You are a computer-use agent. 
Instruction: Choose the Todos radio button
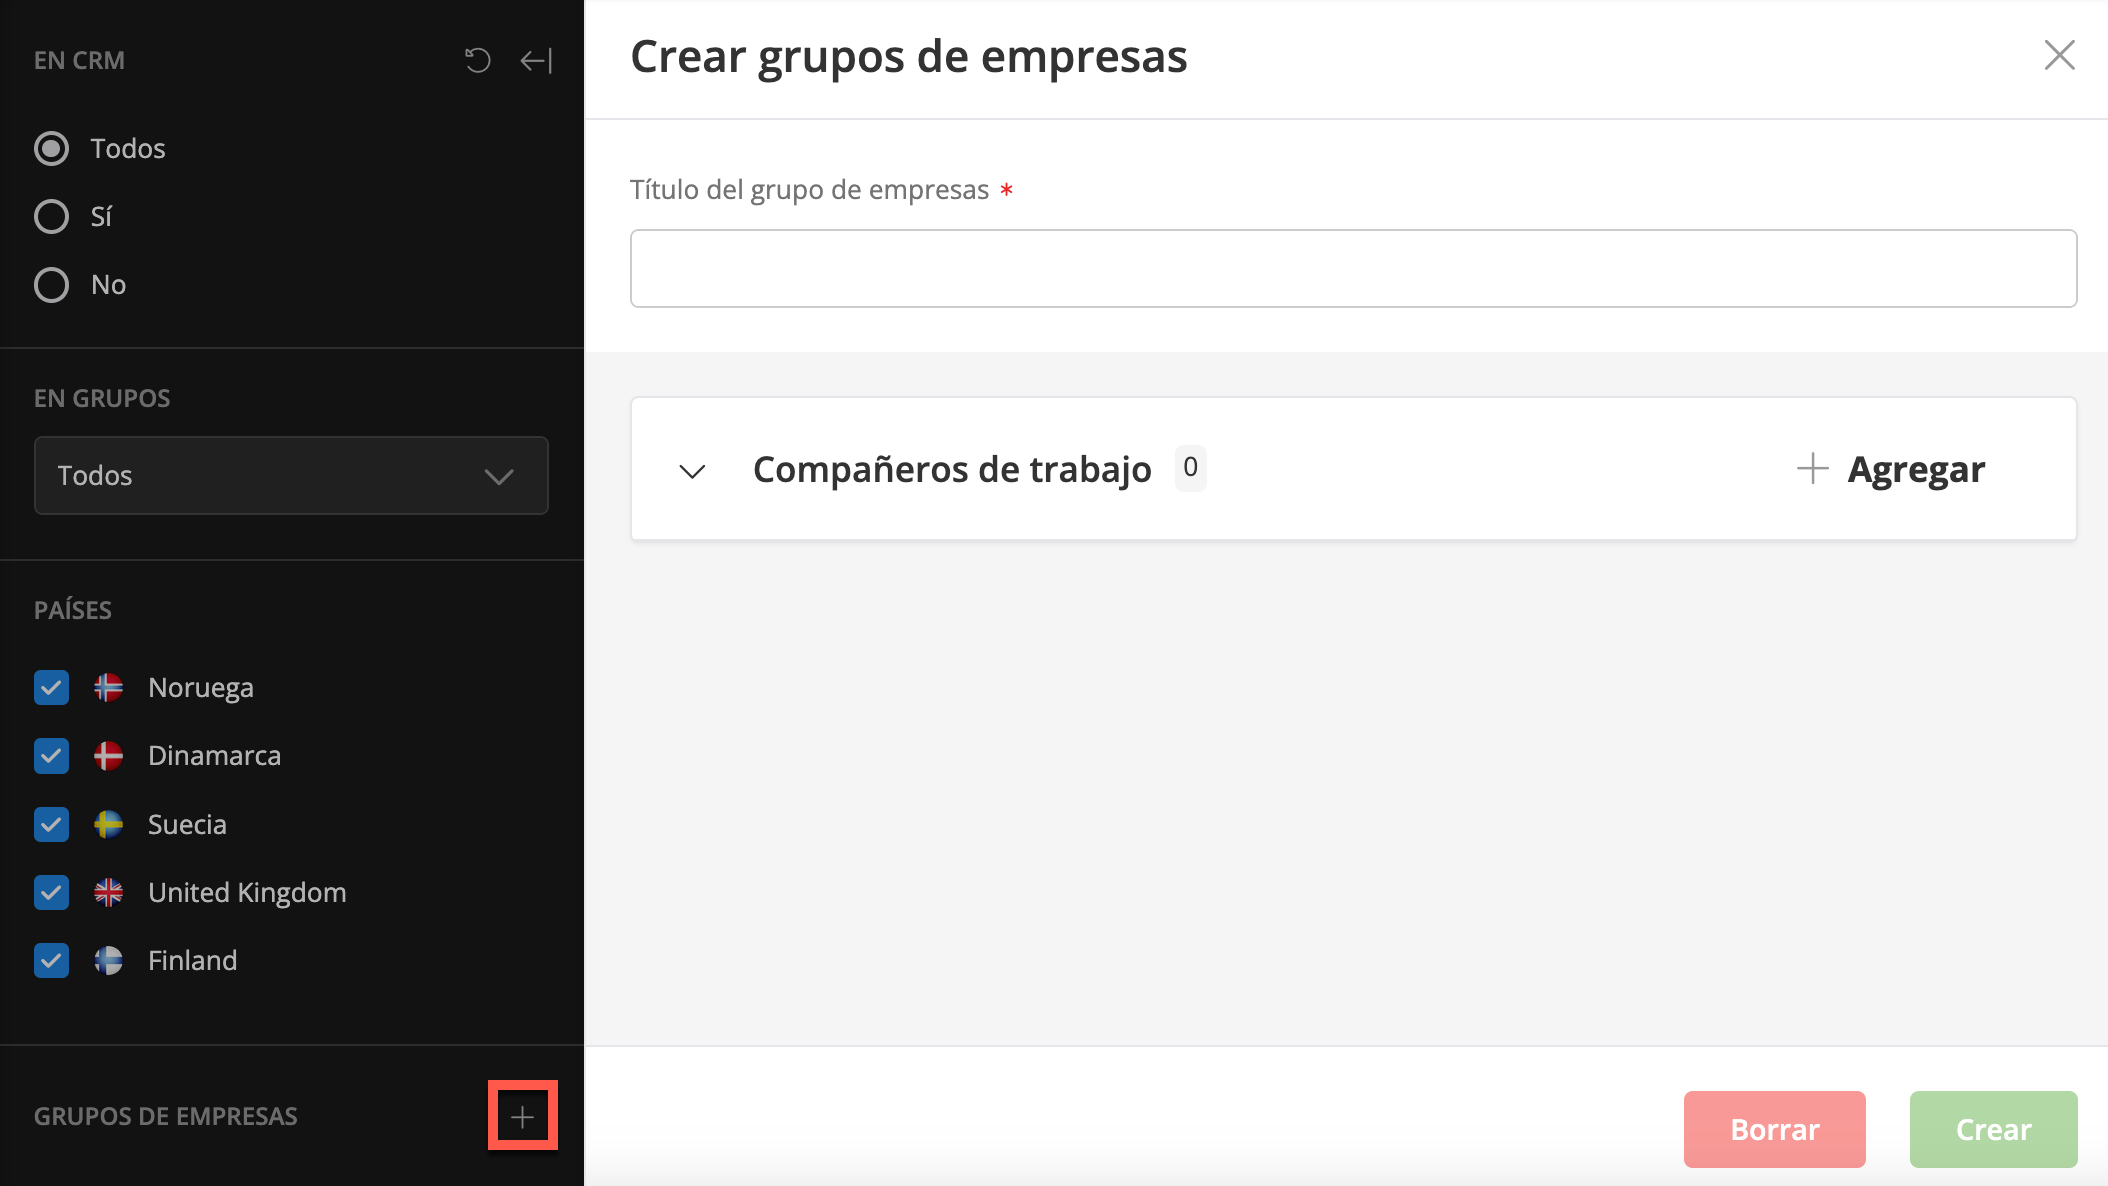click(52, 149)
